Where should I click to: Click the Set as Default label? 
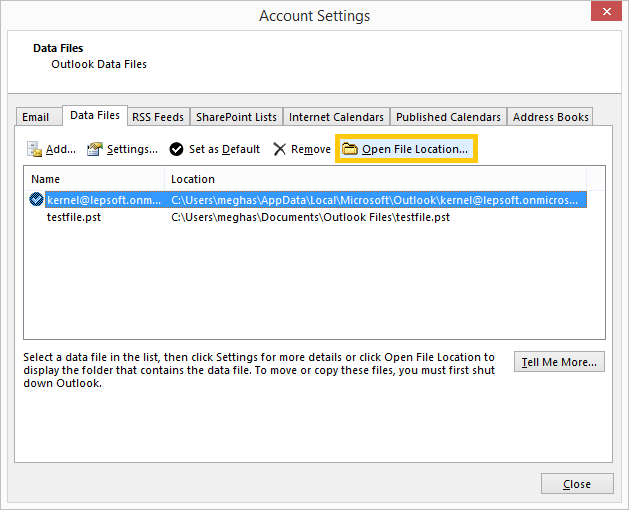224,149
